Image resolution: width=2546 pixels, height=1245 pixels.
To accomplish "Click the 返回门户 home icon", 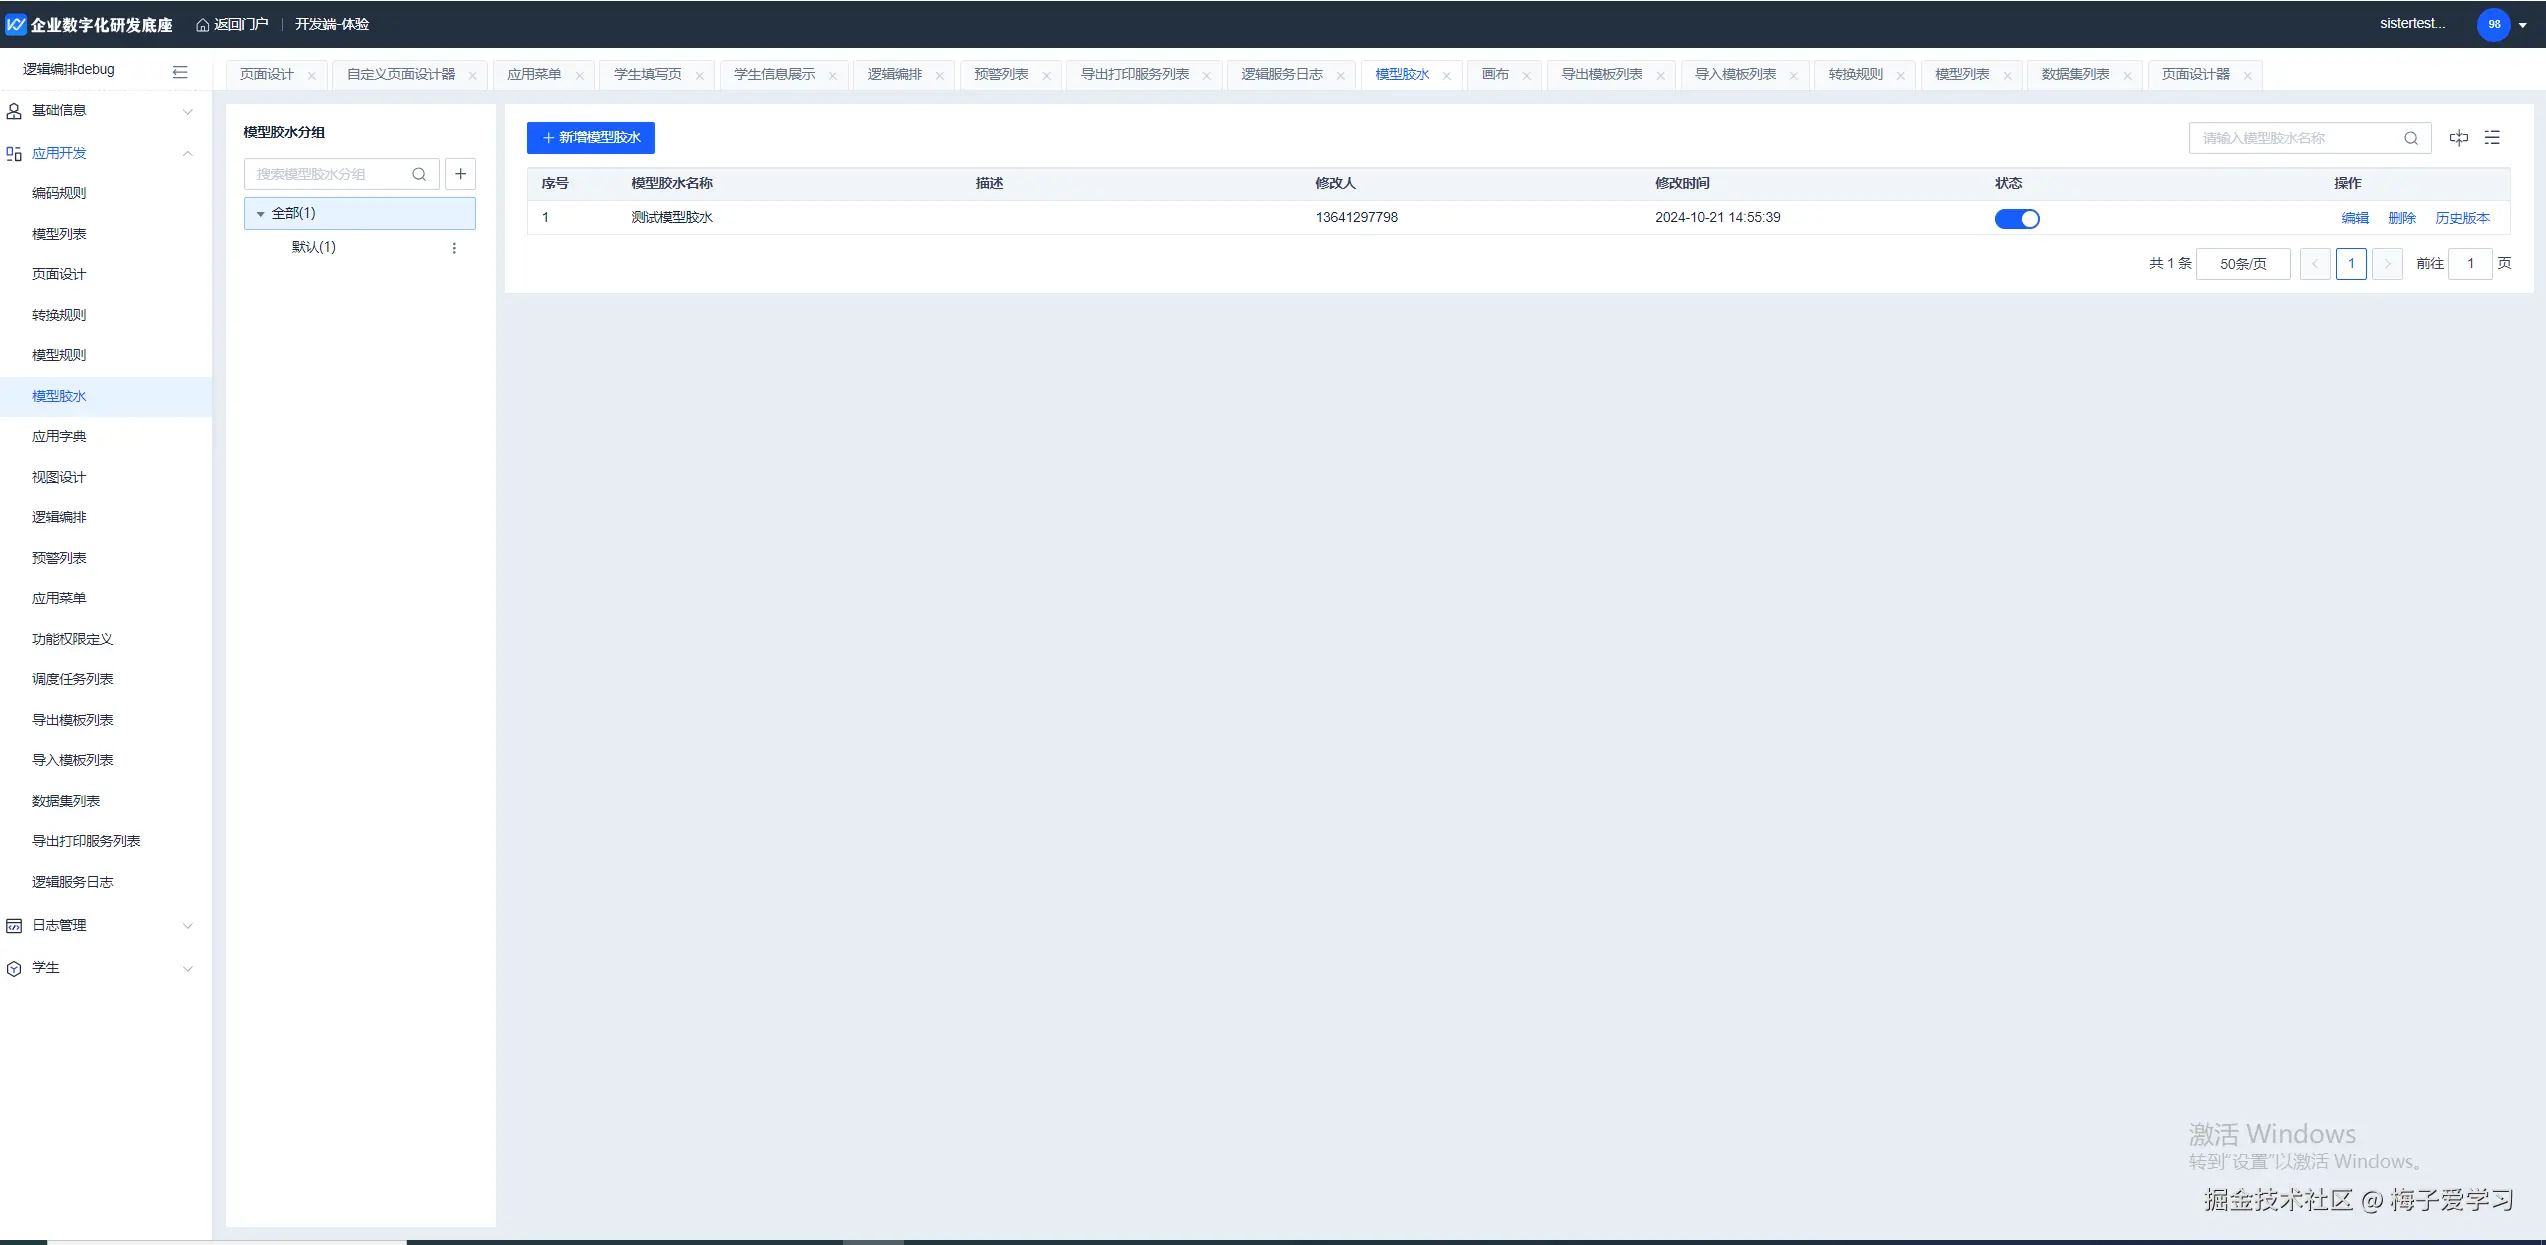I will click(203, 25).
